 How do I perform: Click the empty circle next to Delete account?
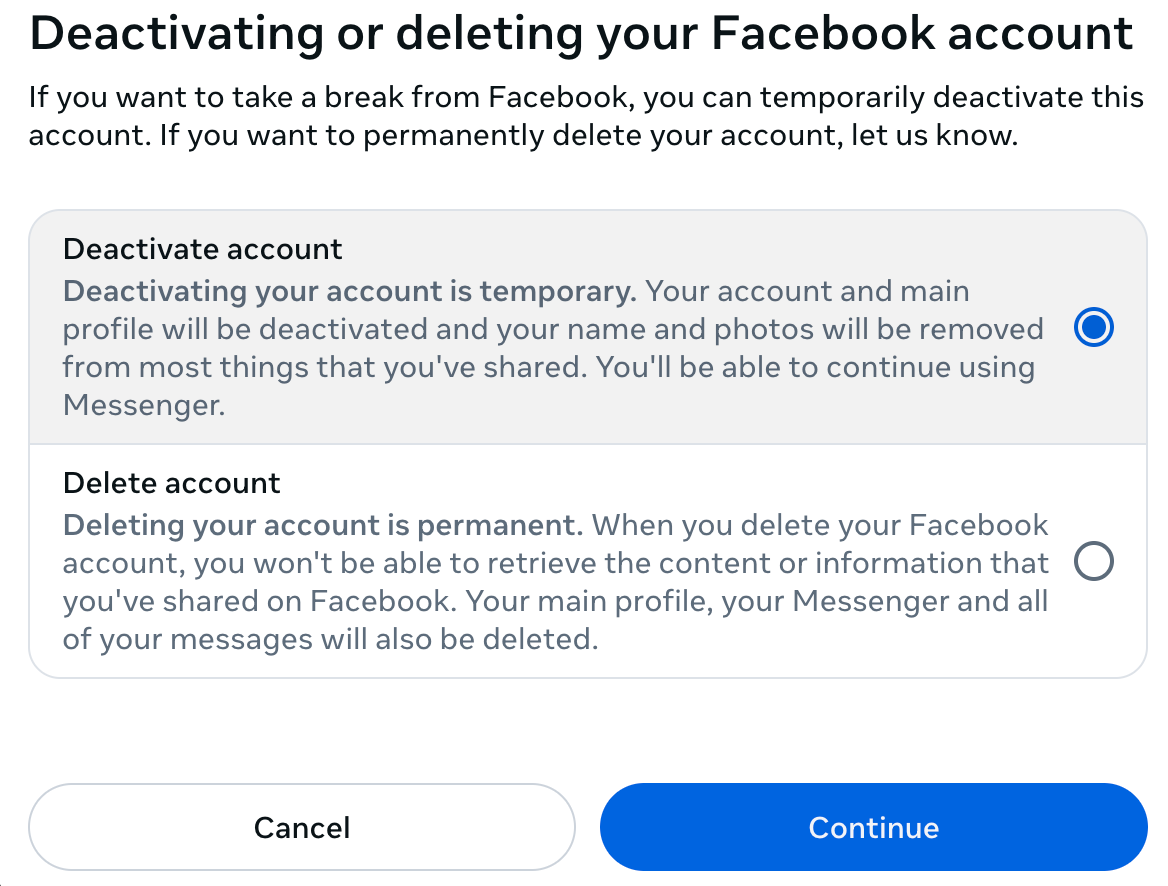1094,562
